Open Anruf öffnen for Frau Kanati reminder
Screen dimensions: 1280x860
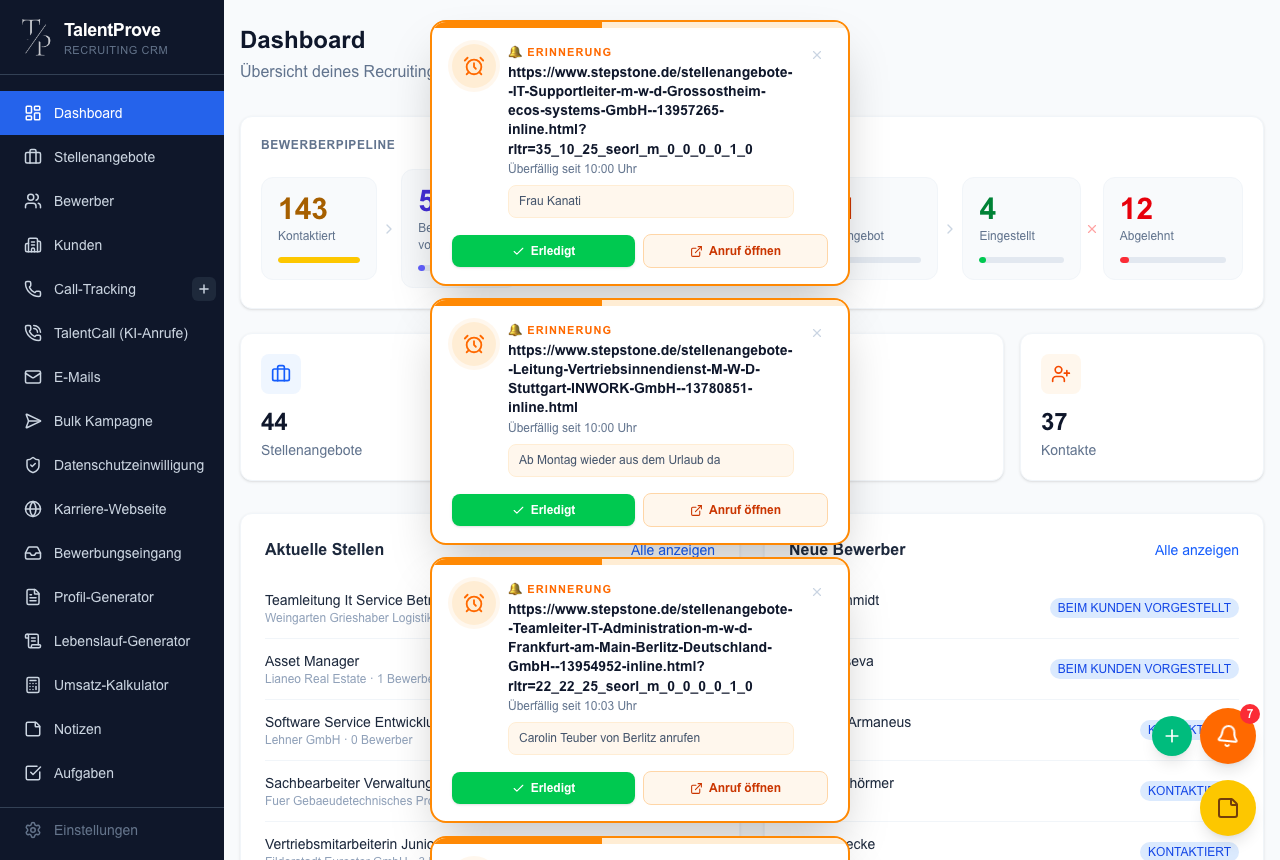tap(735, 251)
